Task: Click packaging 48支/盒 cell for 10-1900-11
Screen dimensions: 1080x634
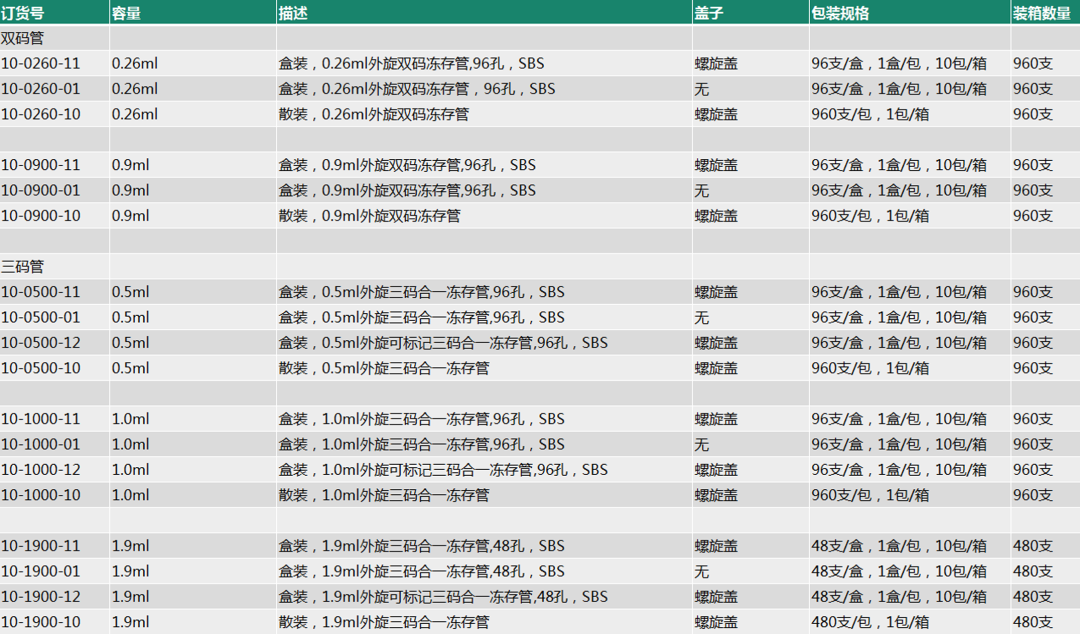Action: [899, 546]
